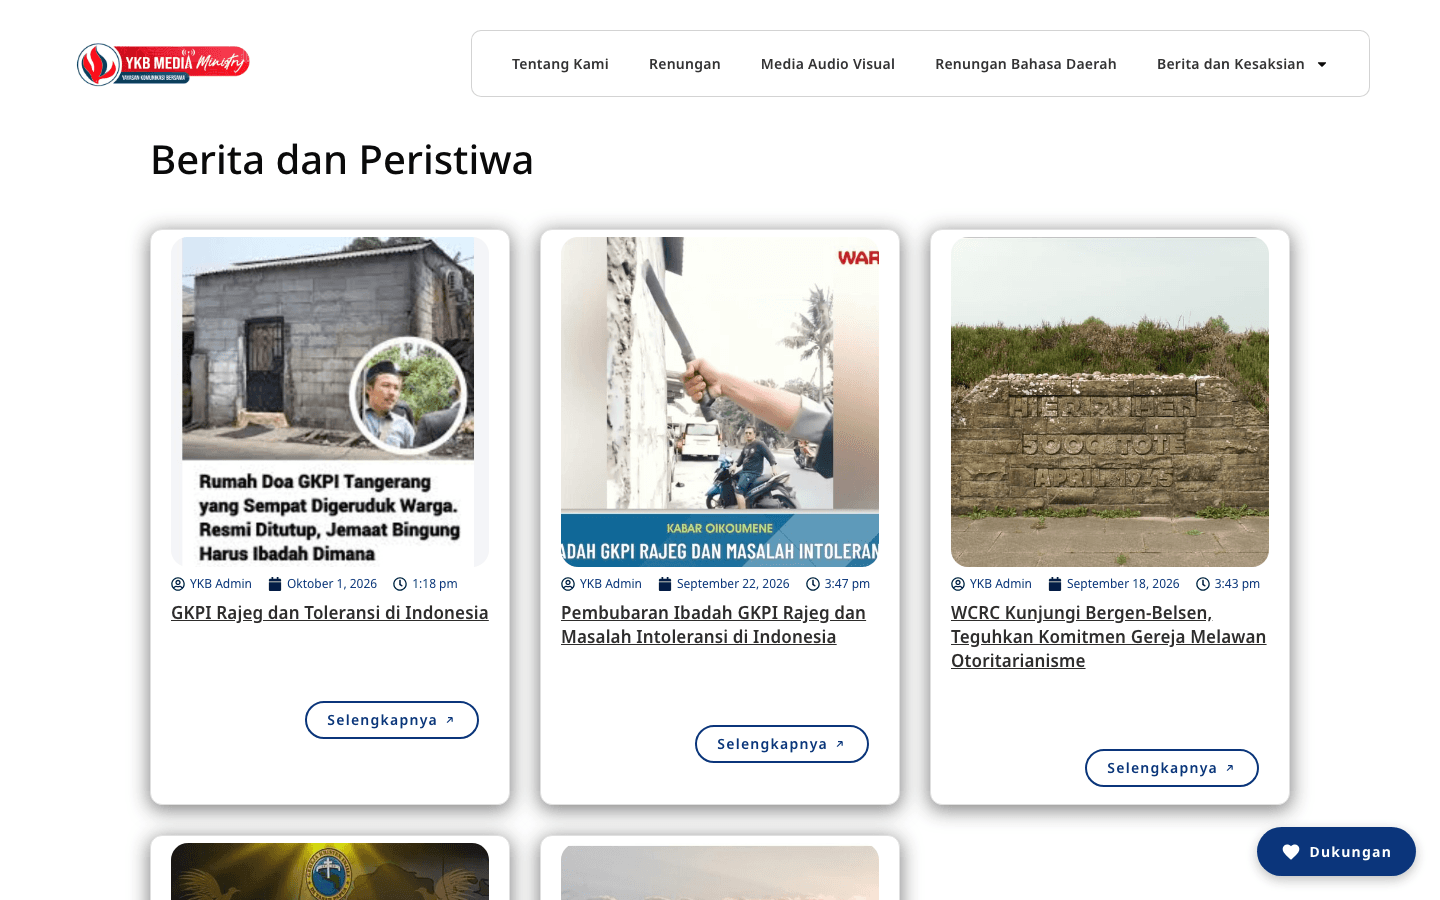Click the 1:18 pm time text
Image resolution: width=1440 pixels, height=900 pixels.
435,584
